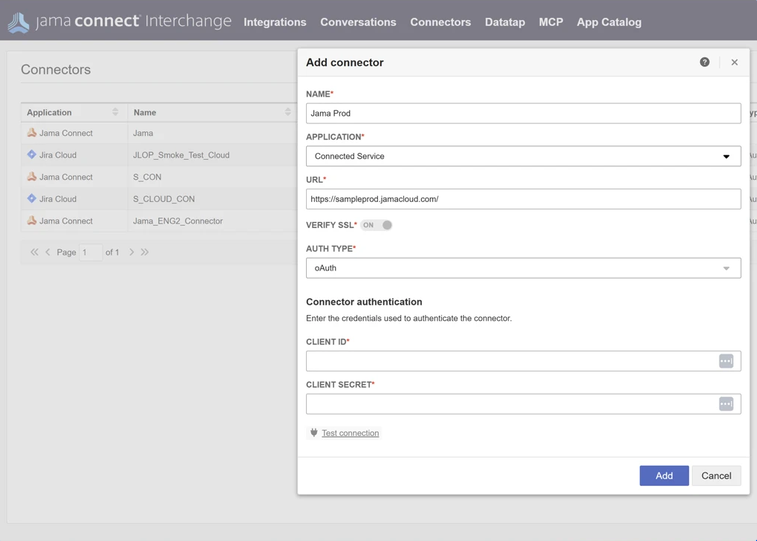Click the Cancel button

pyautogui.click(x=716, y=476)
